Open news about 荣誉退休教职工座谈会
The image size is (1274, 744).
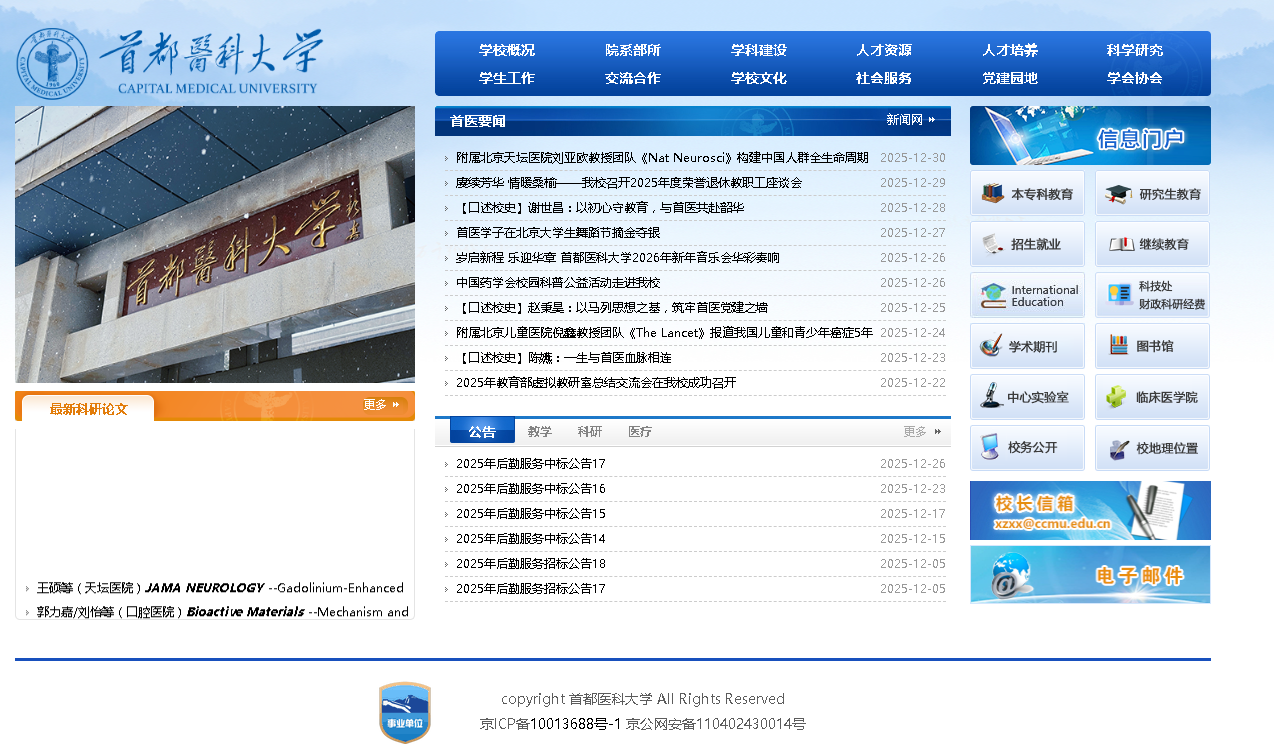click(x=629, y=183)
